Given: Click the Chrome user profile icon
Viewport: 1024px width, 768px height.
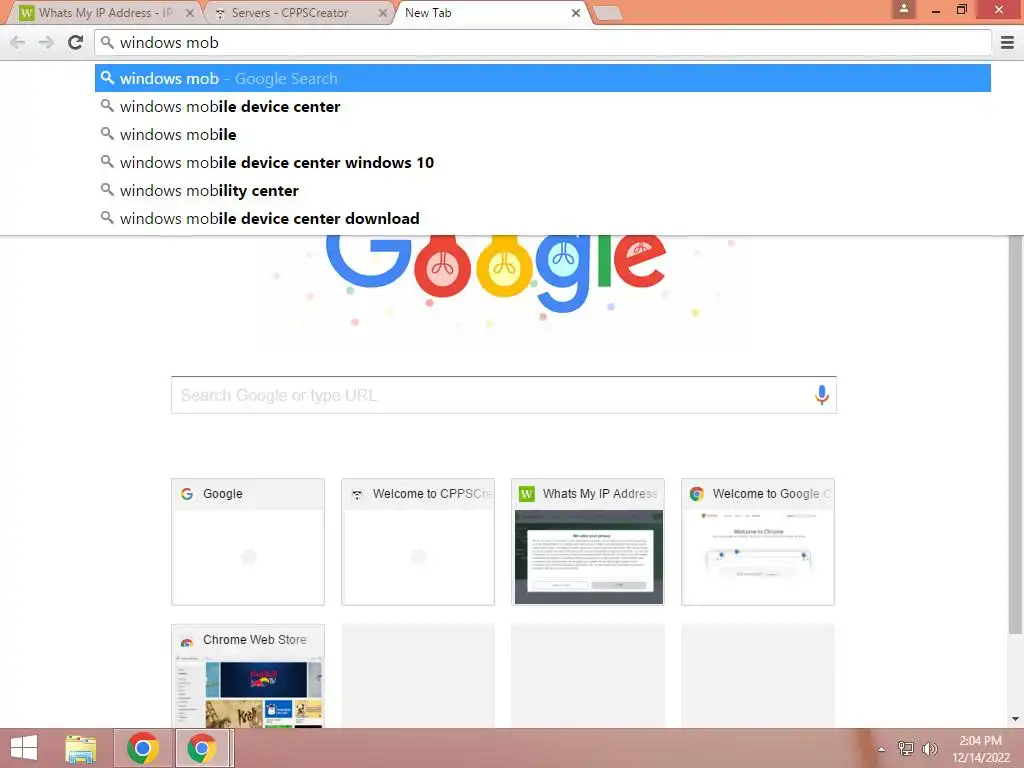Looking at the screenshot, I should click(x=904, y=9).
